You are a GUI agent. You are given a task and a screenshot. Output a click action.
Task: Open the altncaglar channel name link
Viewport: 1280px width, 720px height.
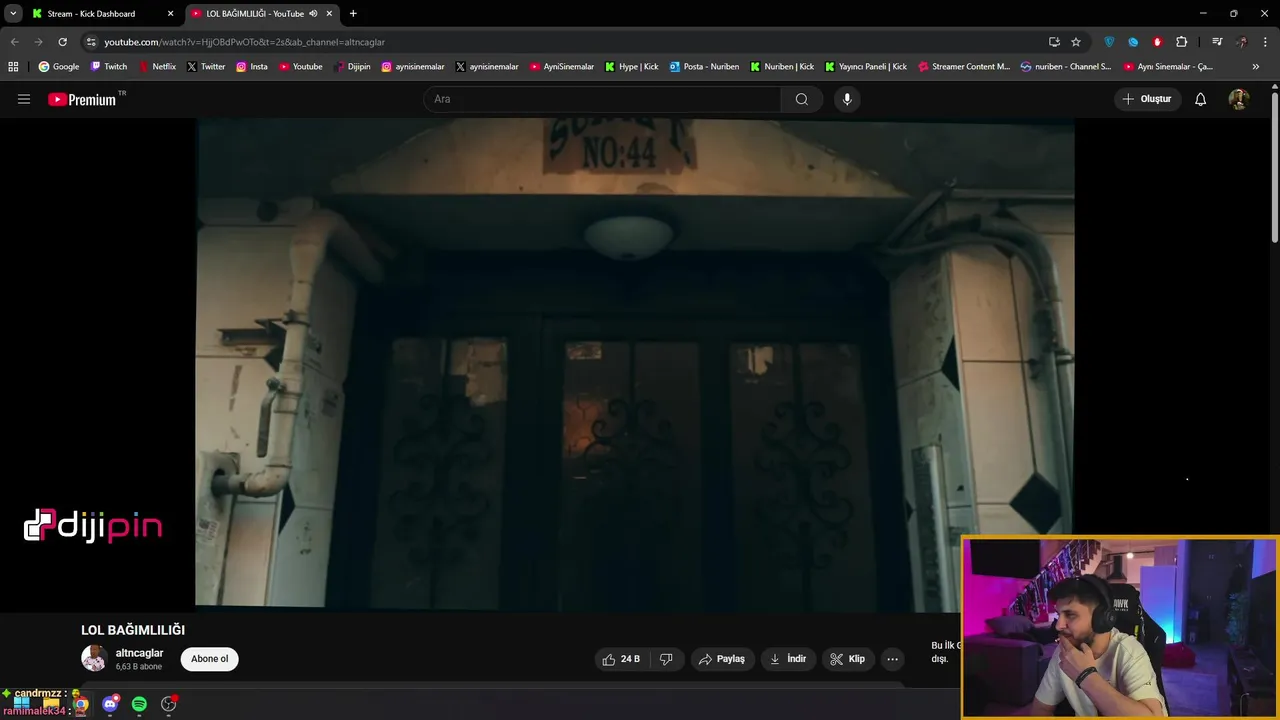click(x=139, y=653)
